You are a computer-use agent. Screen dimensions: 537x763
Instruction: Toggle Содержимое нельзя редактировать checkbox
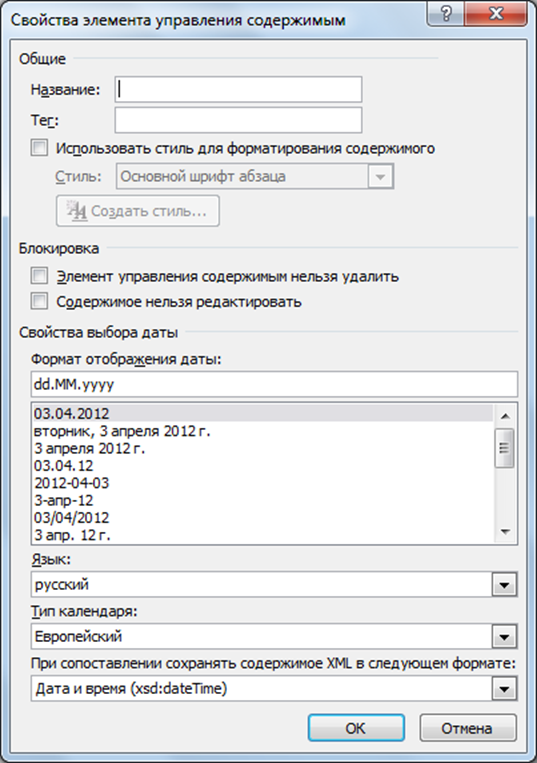click(39, 301)
